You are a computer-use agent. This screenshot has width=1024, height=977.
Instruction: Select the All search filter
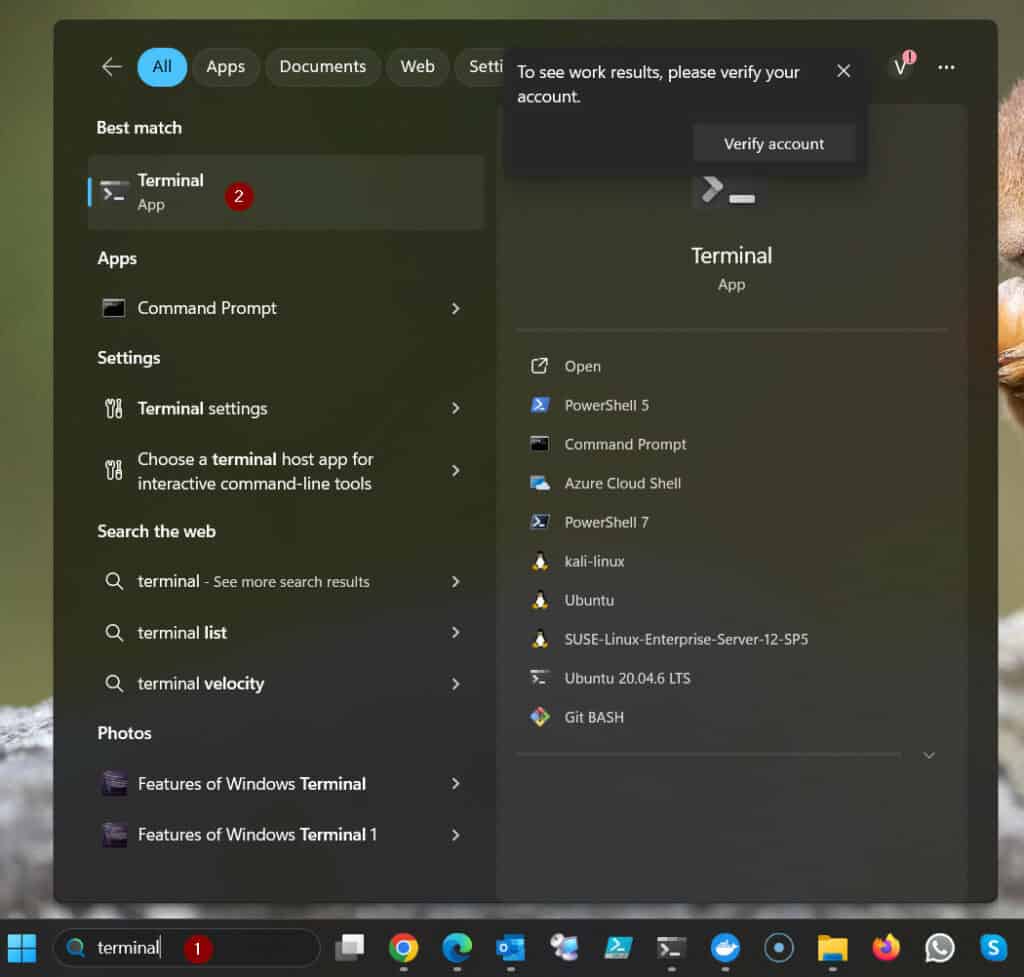[x=161, y=66]
